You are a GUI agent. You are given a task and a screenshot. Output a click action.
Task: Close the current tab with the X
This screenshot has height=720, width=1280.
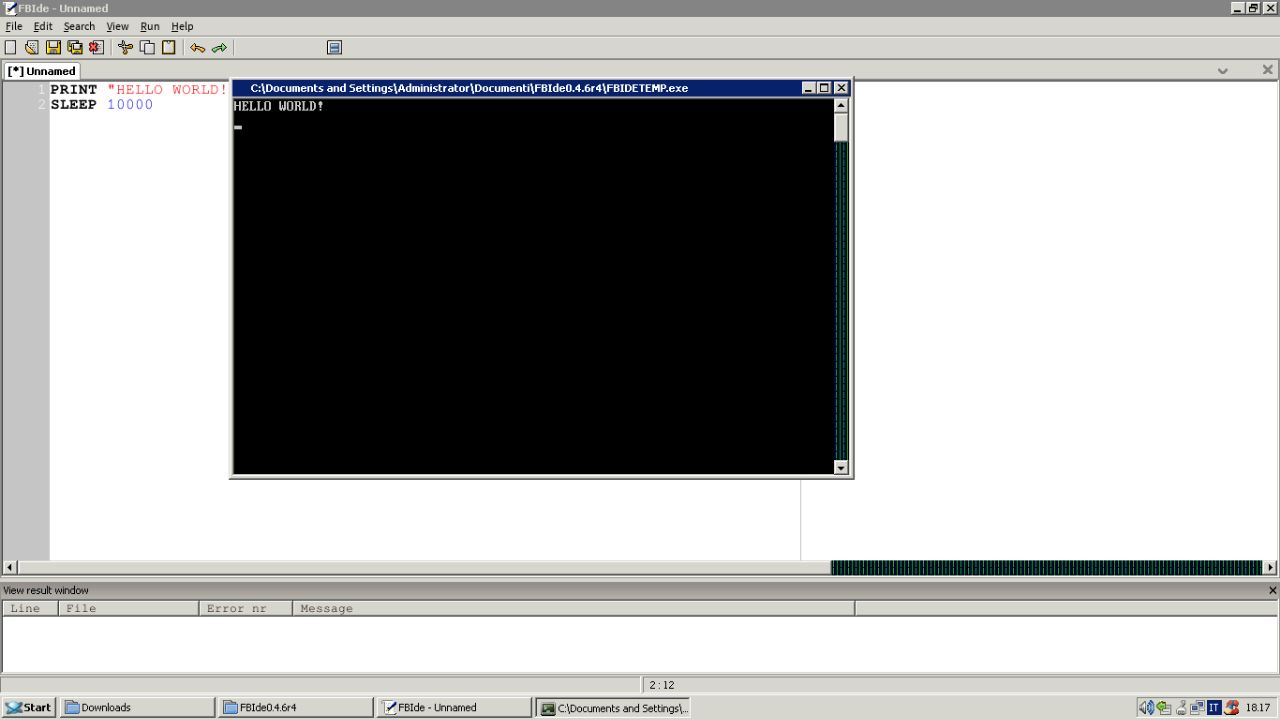(1267, 70)
